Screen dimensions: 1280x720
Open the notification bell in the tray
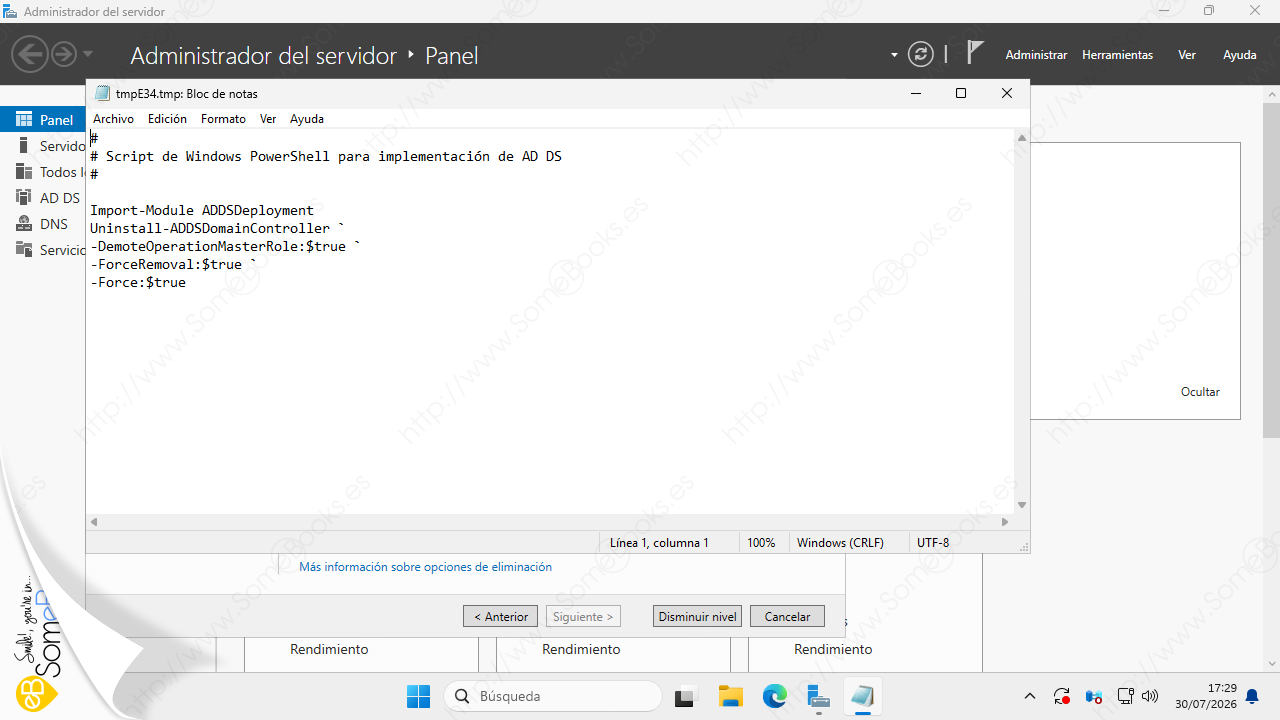(x=1251, y=696)
